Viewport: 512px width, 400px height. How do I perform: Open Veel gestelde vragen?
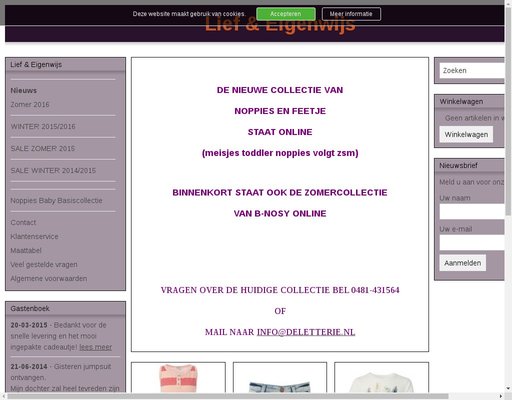tap(44, 264)
